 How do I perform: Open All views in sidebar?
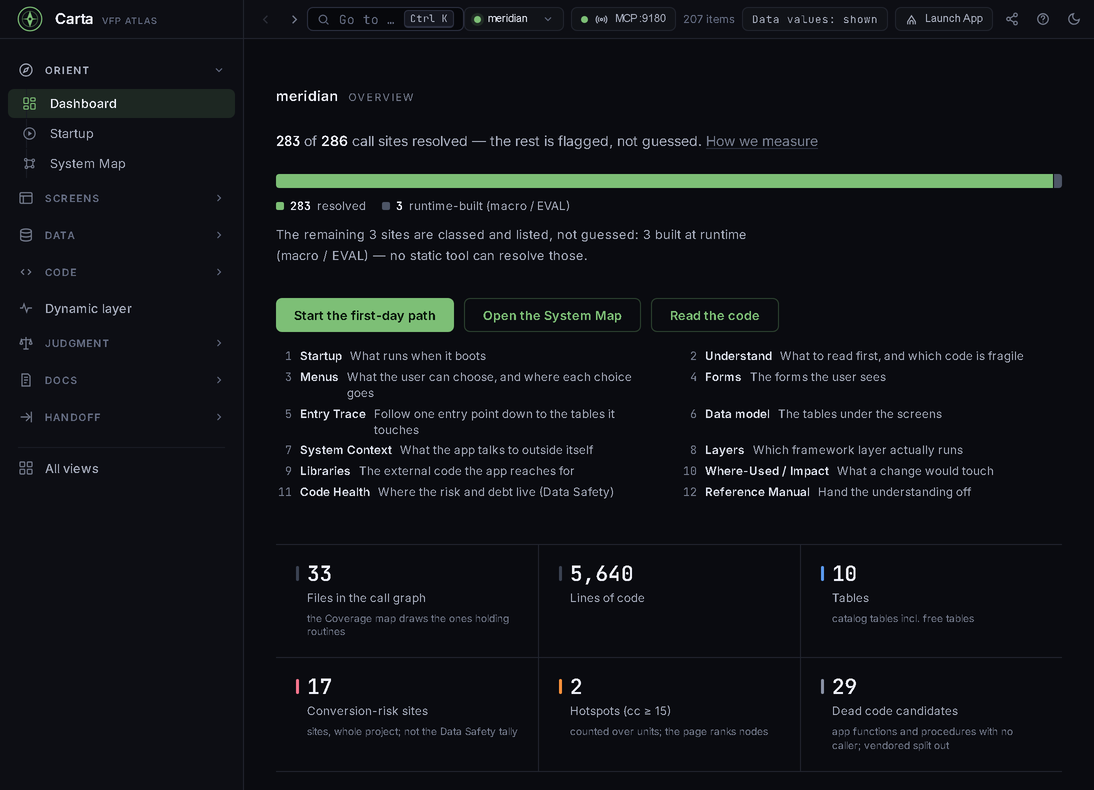click(121, 468)
